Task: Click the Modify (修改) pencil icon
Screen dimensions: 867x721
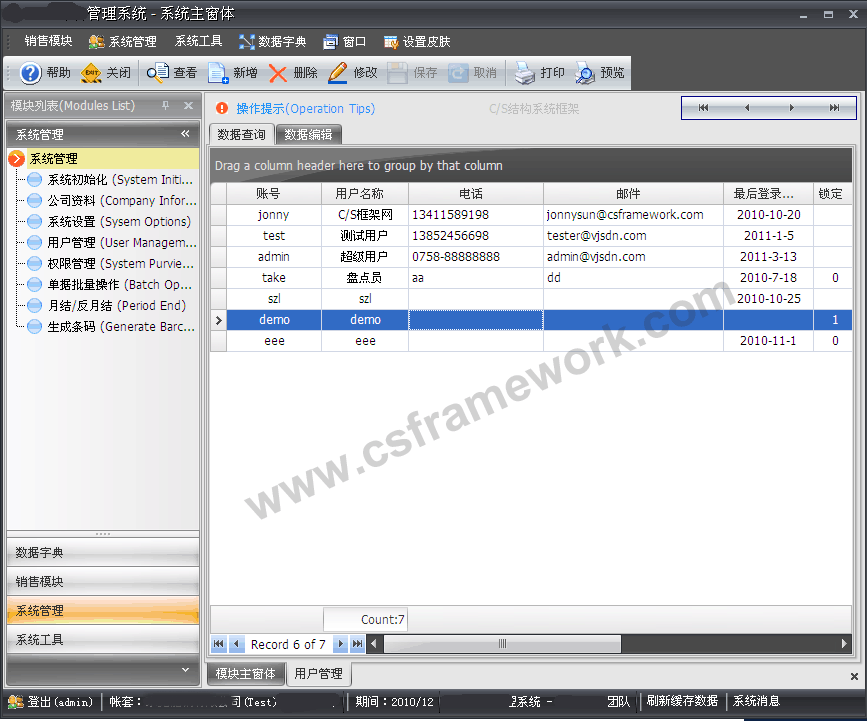Action: pyautogui.click(x=338, y=73)
